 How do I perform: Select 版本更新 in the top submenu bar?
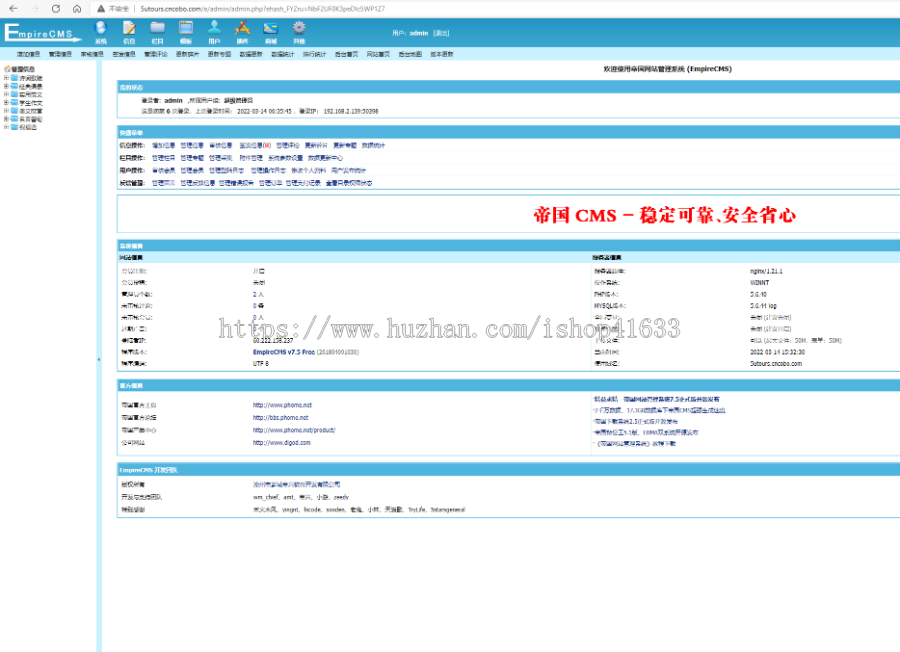[x=442, y=54]
